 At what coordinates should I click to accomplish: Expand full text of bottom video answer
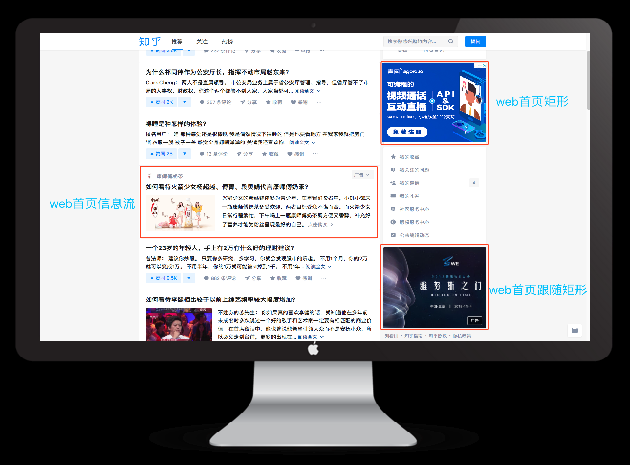(310, 337)
